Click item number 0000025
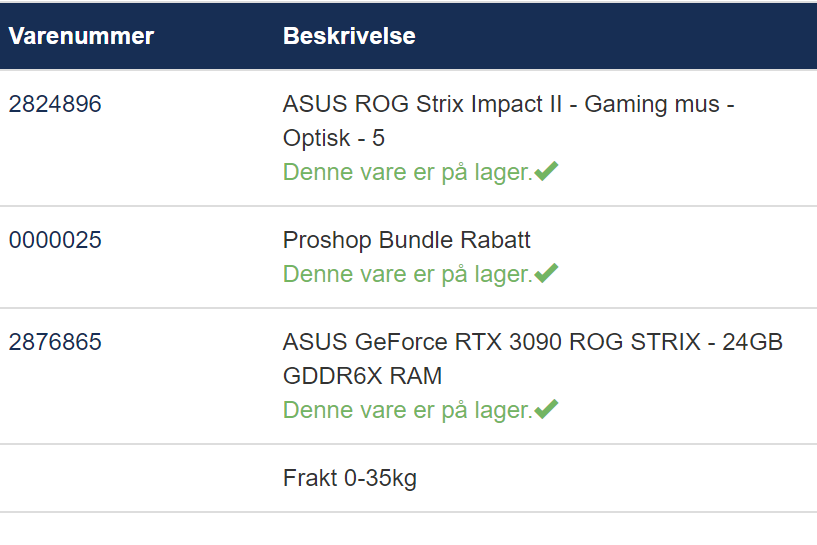Image resolution: width=817 pixels, height=545 pixels. 55,240
